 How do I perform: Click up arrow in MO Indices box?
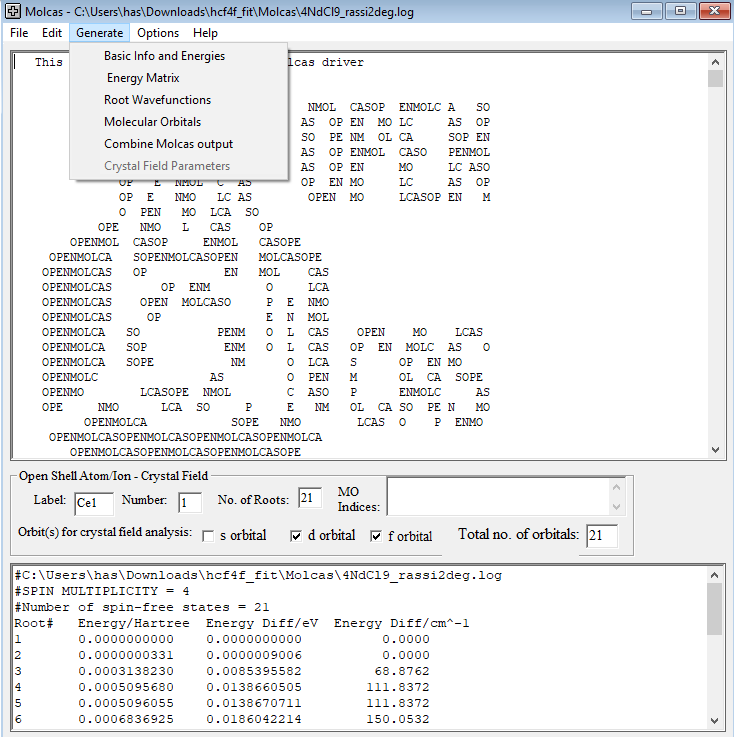point(617,487)
